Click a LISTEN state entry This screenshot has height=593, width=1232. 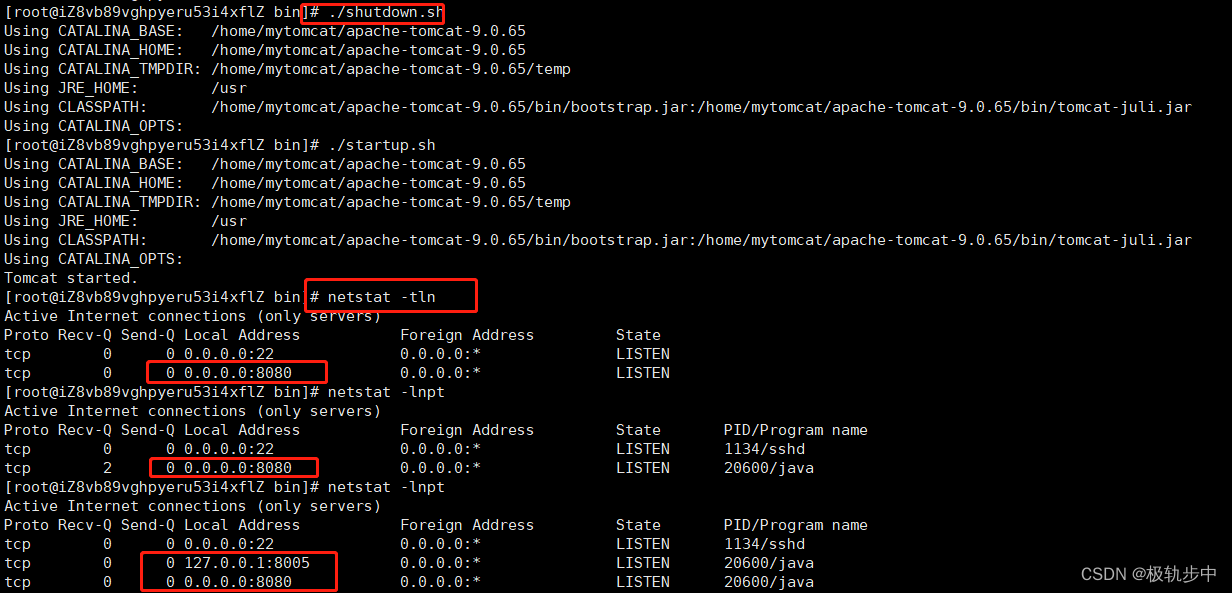[642, 353]
